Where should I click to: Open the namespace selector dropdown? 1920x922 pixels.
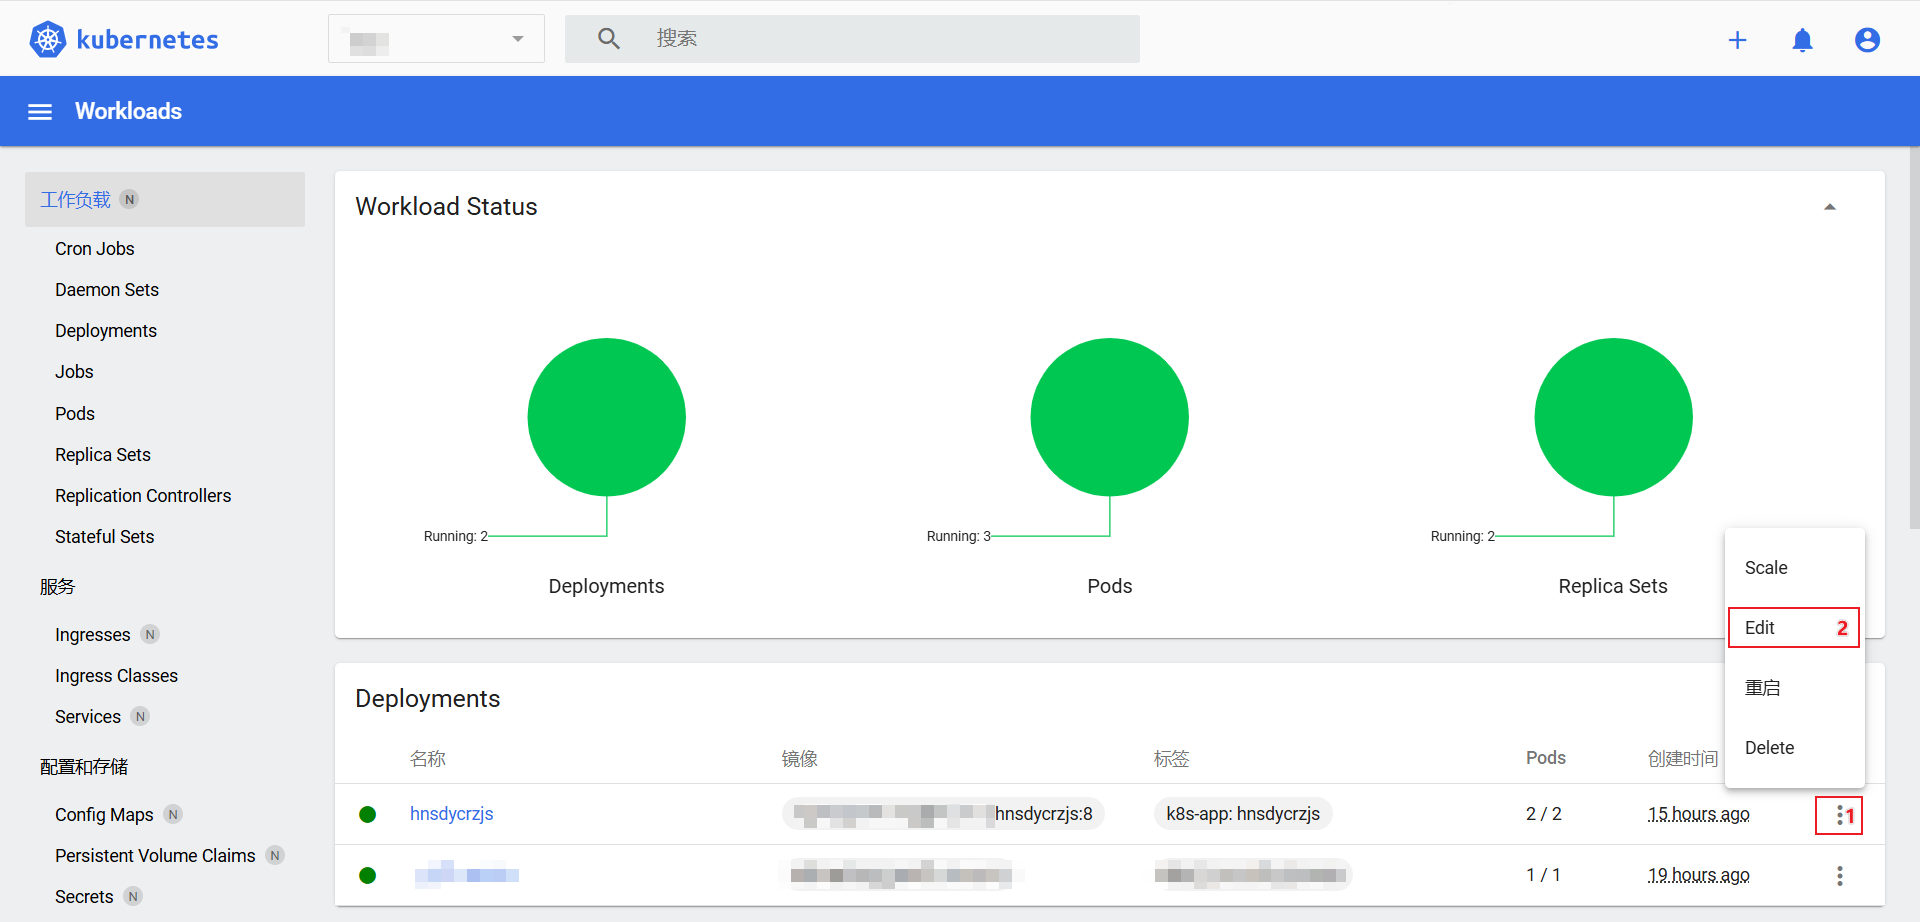(436, 39)
